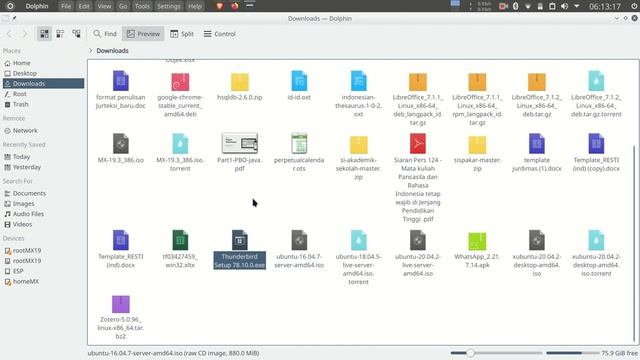The height and width of the screenshot is (360, 640).
Task: Select MX-19.3_386.iso.torrent file icon
Action: click(x=180, y=144)
